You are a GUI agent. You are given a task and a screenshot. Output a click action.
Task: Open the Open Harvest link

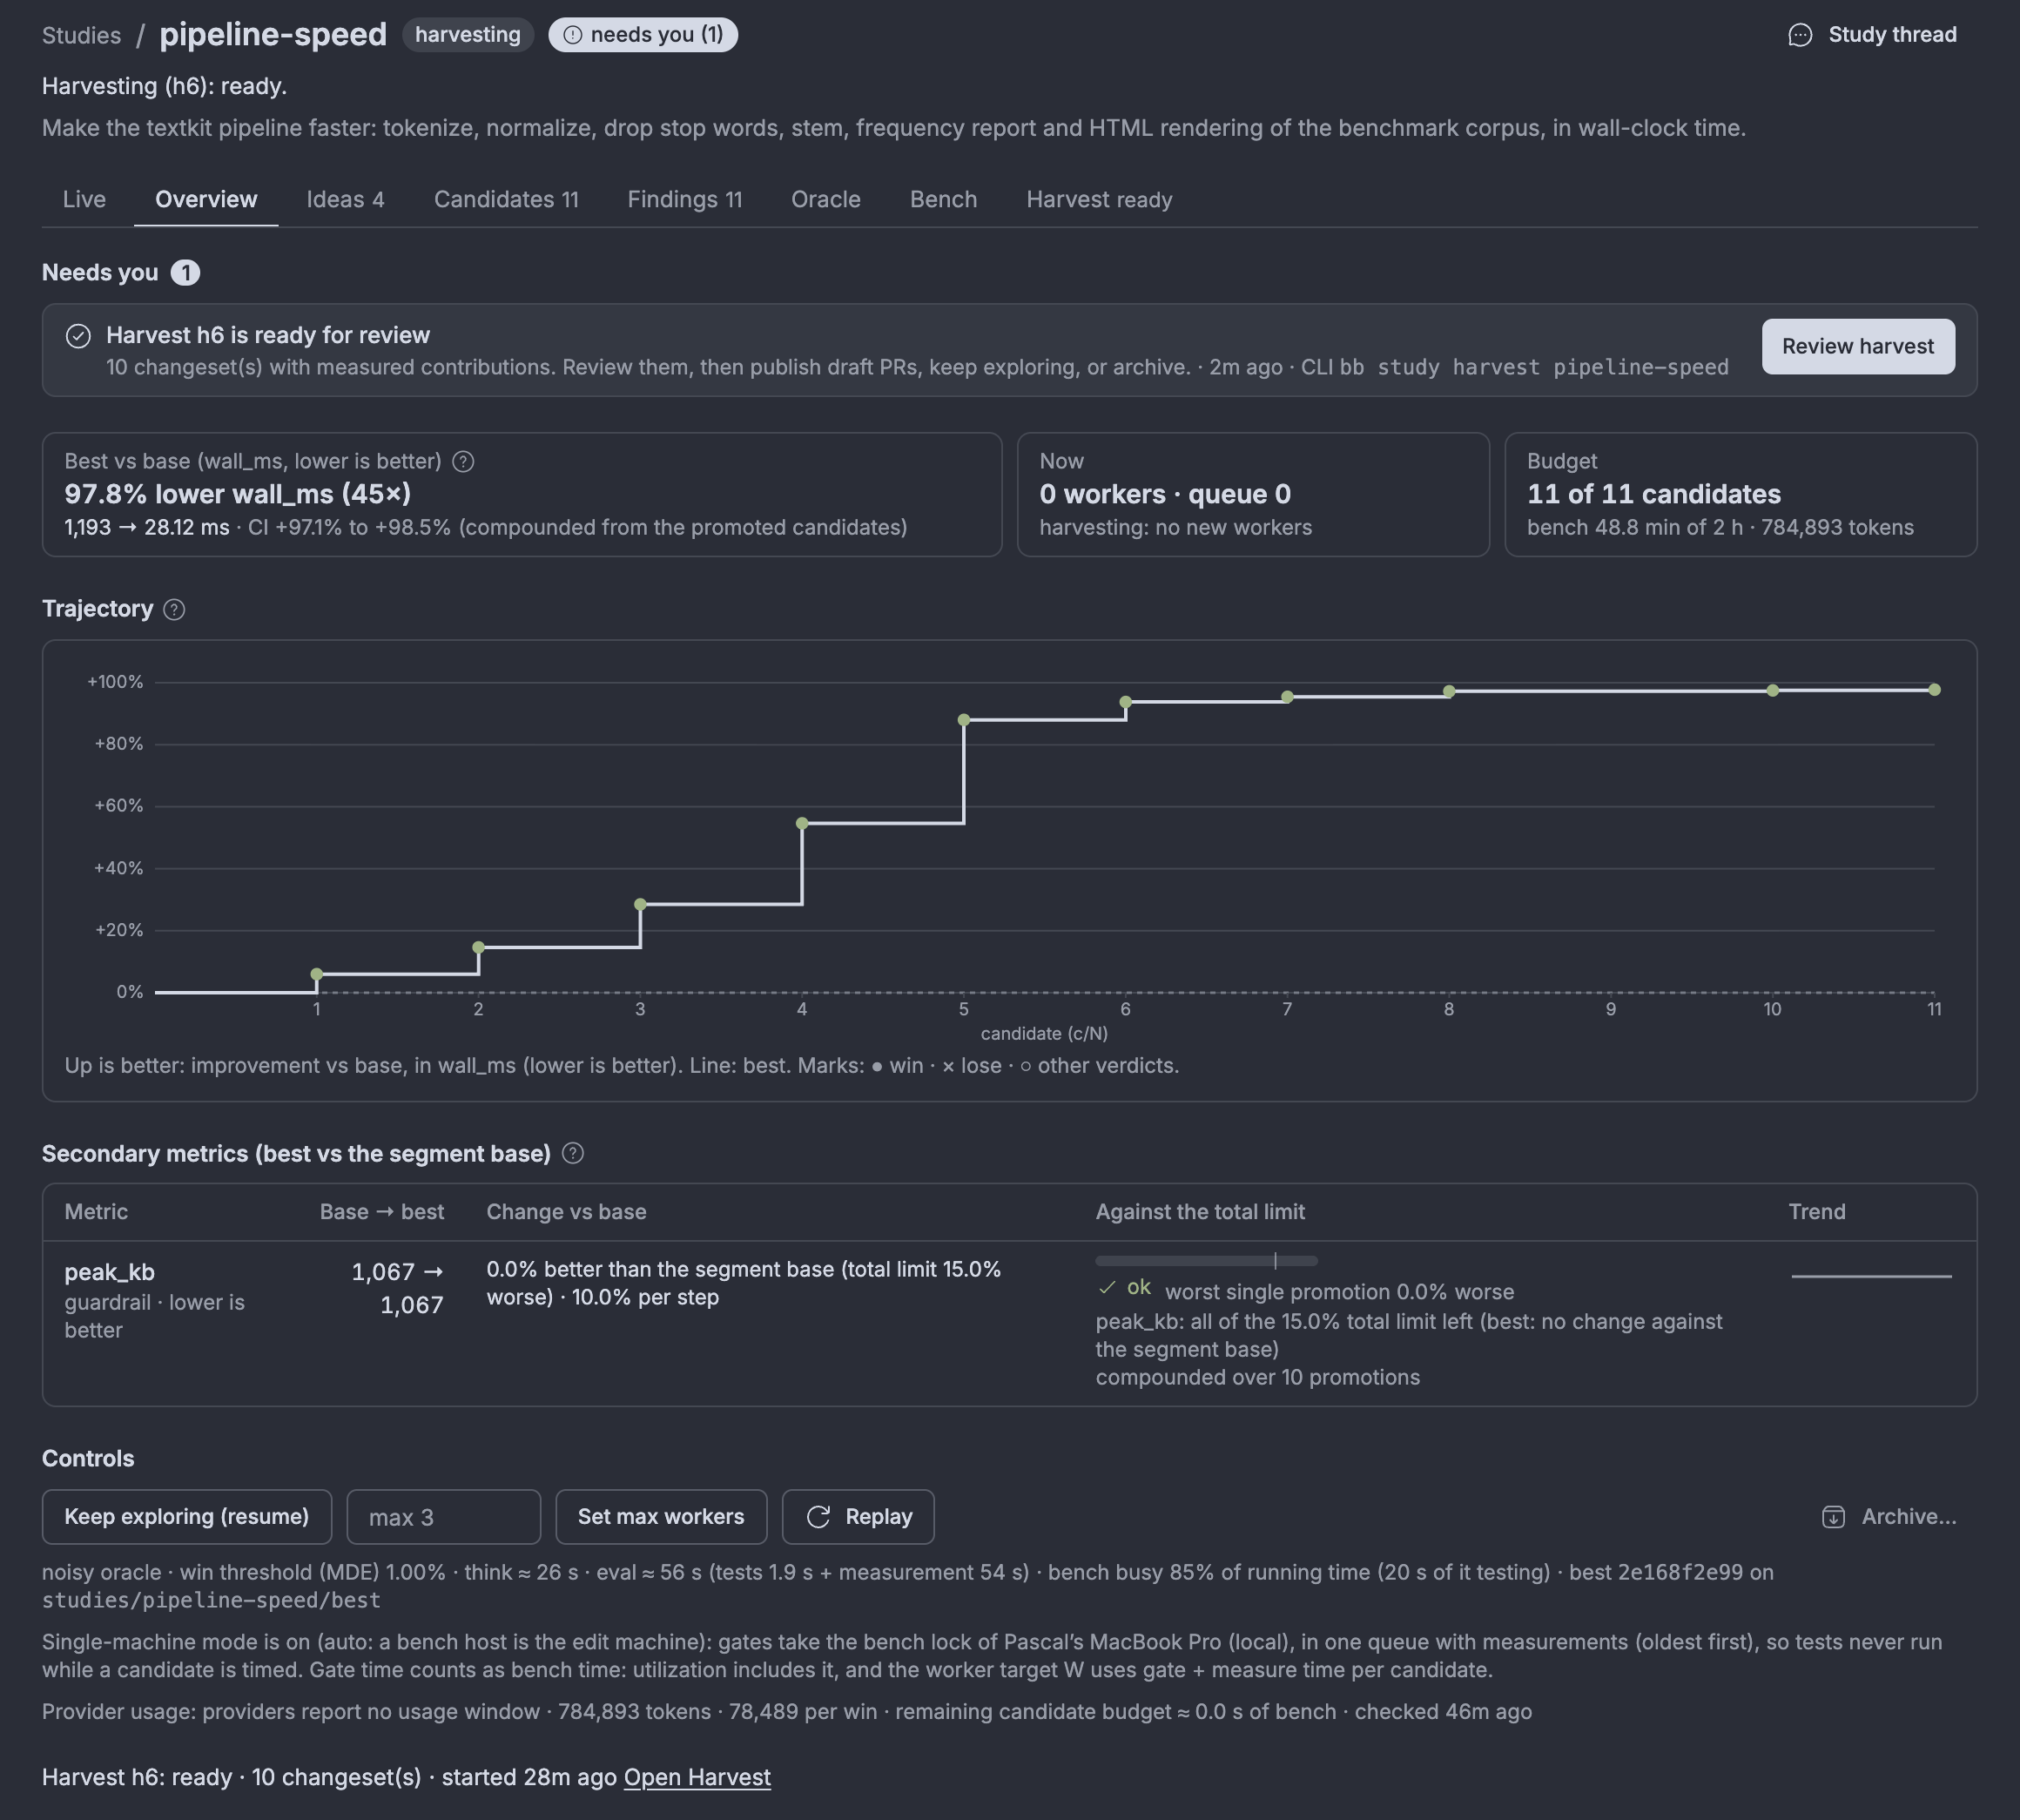click(x=697, y=1777)
